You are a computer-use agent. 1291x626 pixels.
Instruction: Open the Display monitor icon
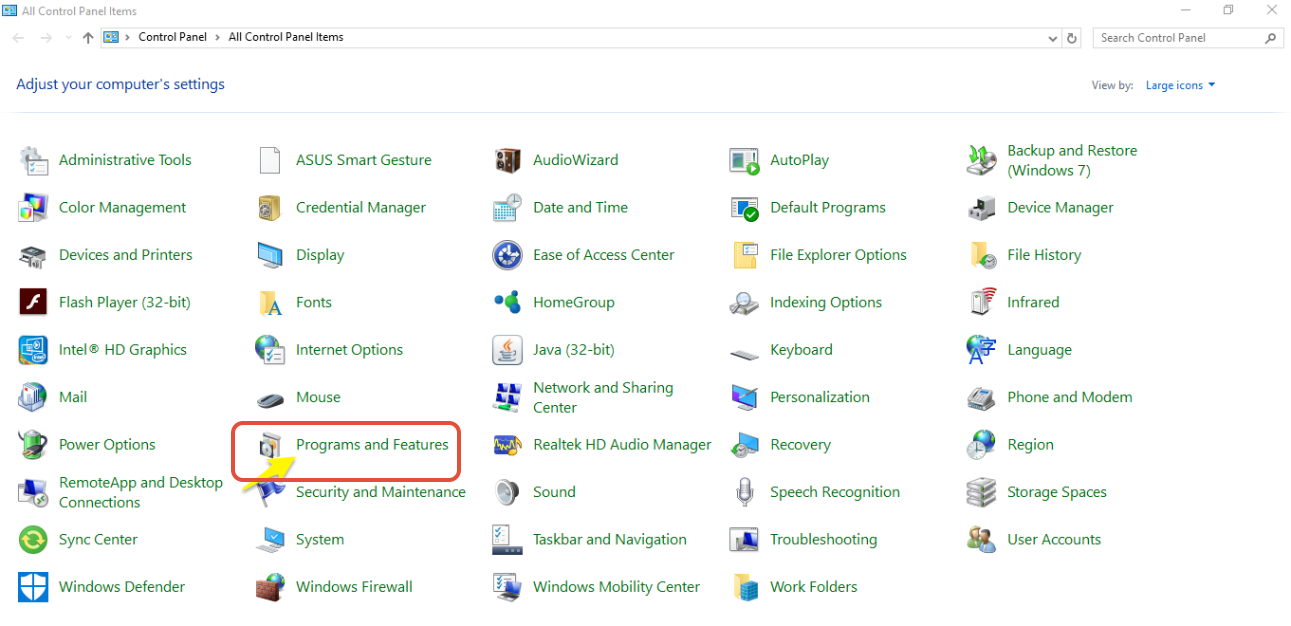(x=270, y=255)
